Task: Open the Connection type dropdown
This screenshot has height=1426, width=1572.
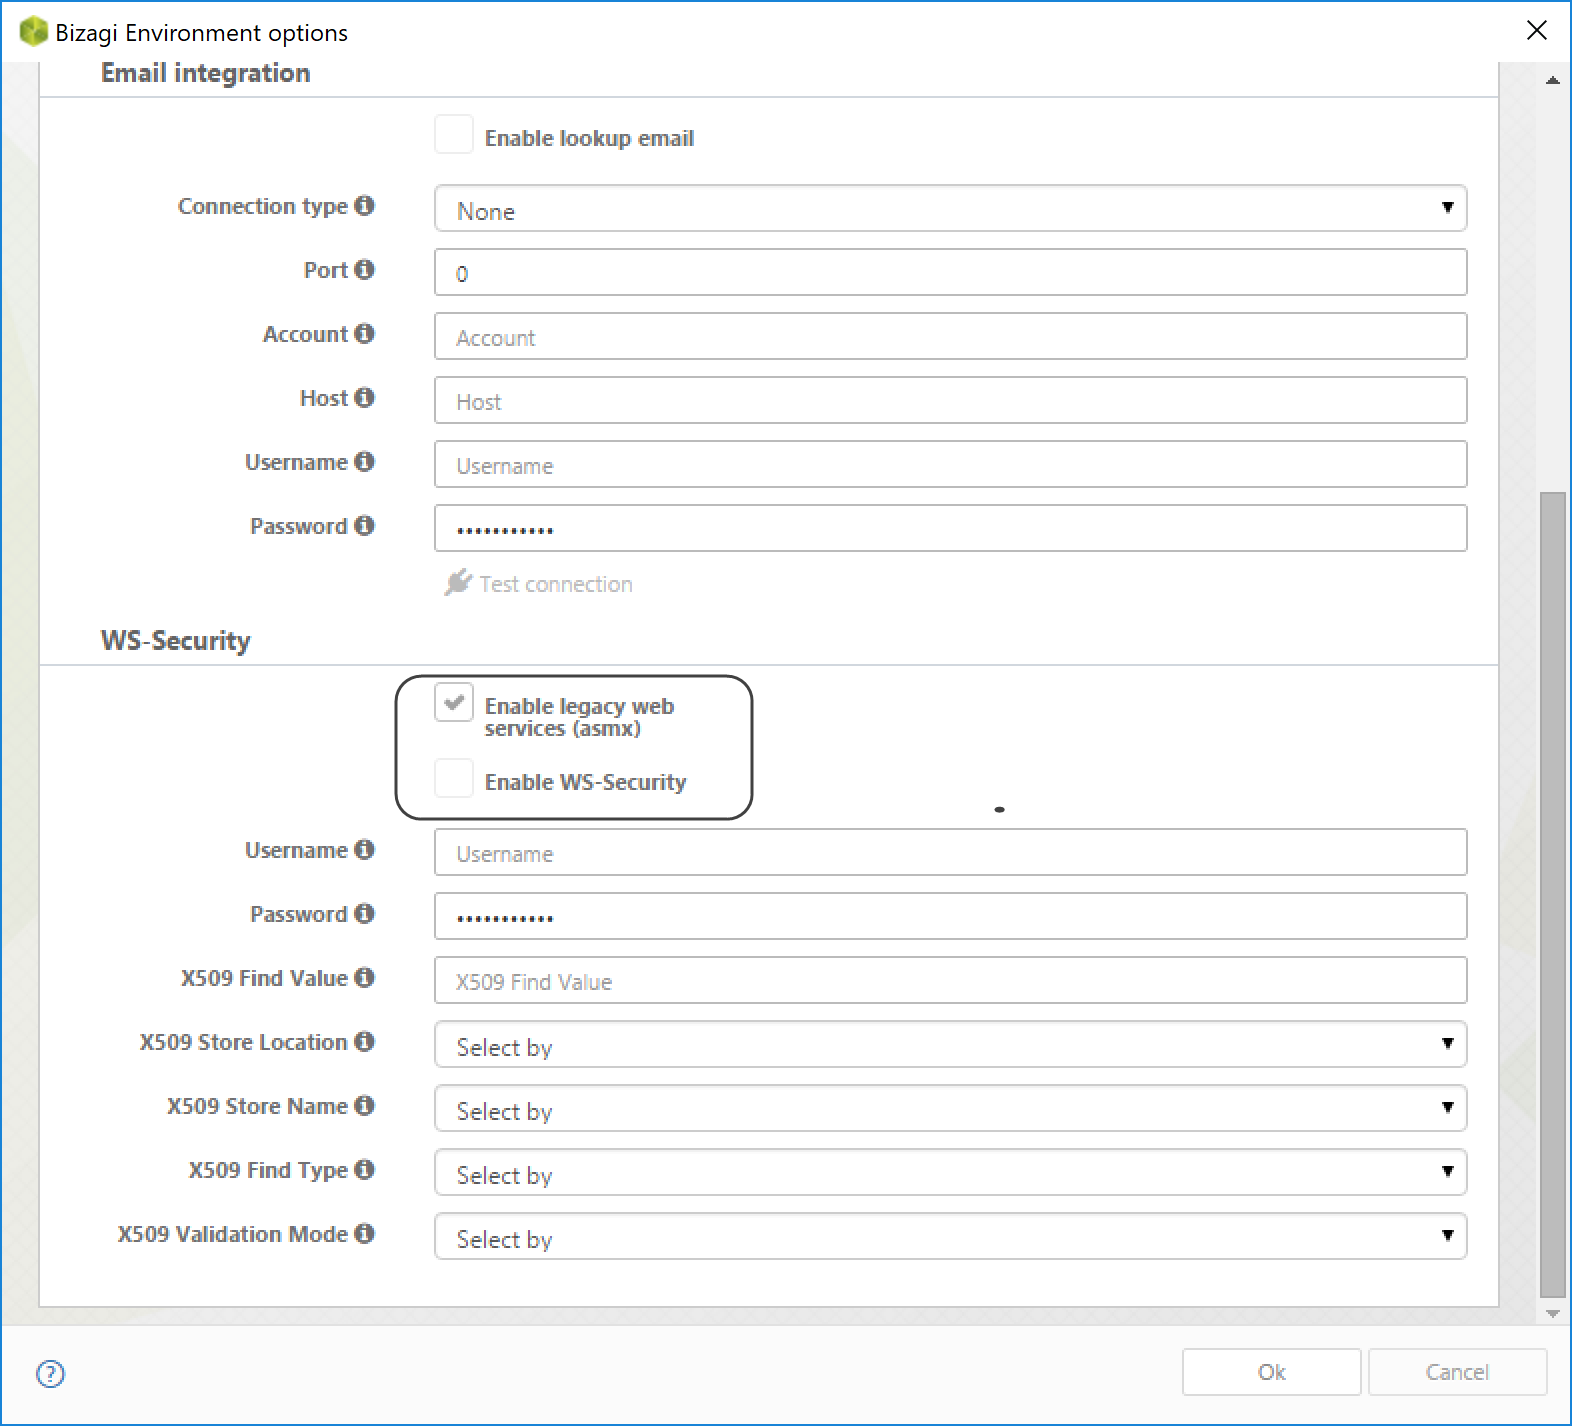Action: (951, 208)
